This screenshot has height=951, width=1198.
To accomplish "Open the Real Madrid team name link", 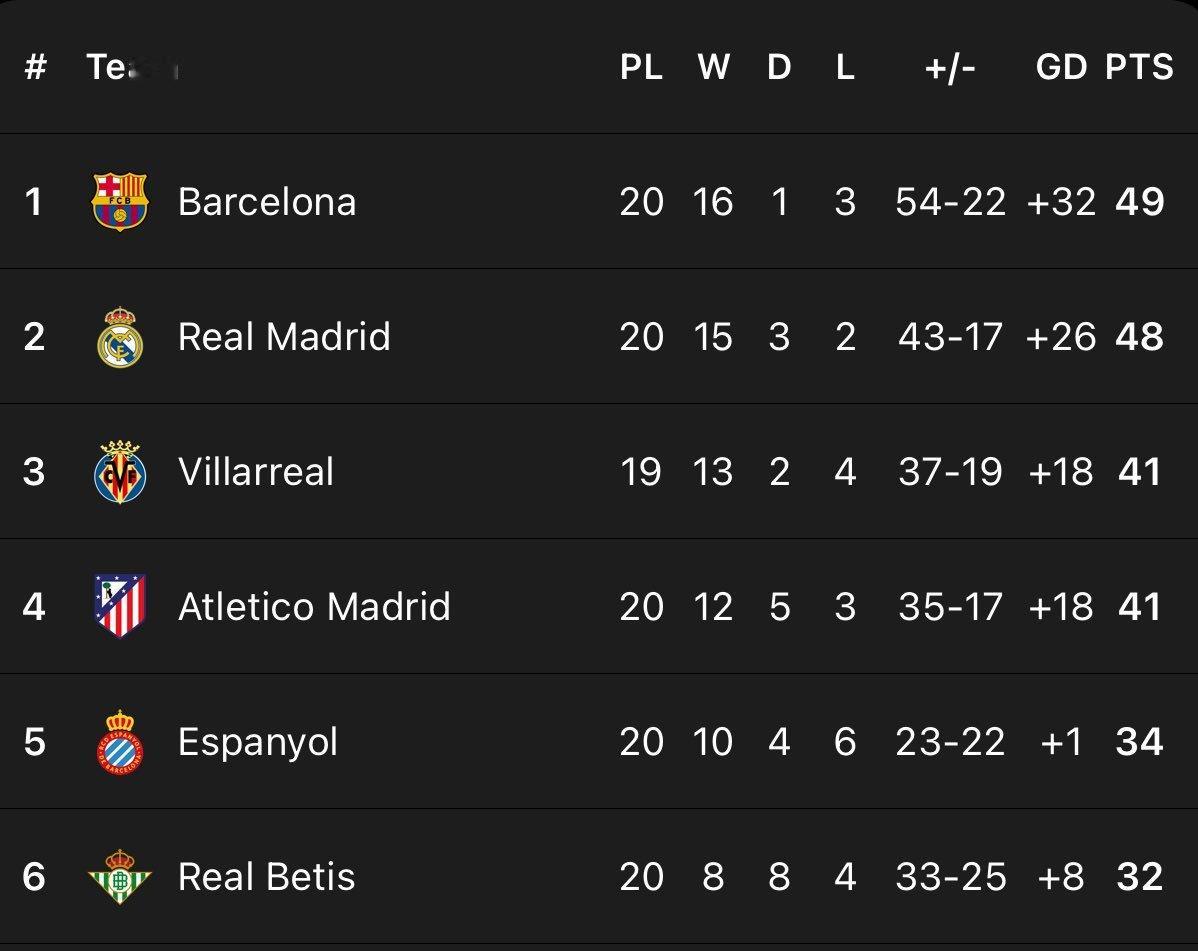I will point(284,337).
